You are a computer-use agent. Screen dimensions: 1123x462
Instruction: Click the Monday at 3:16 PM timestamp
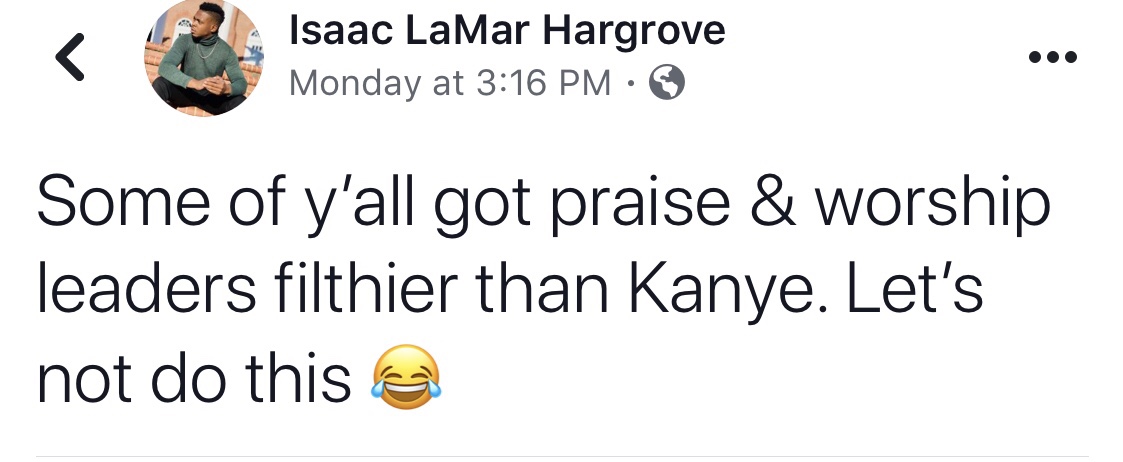coord(449,84)
